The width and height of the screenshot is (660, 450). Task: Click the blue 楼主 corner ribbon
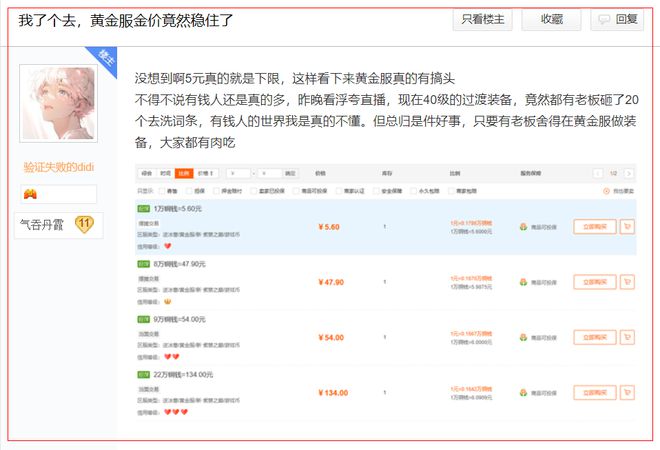(104, 59)
